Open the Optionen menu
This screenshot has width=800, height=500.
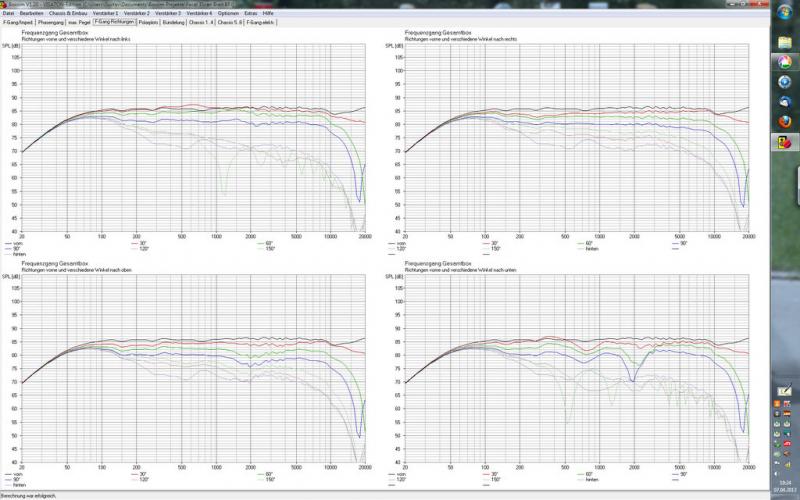(x=228, y=13)
